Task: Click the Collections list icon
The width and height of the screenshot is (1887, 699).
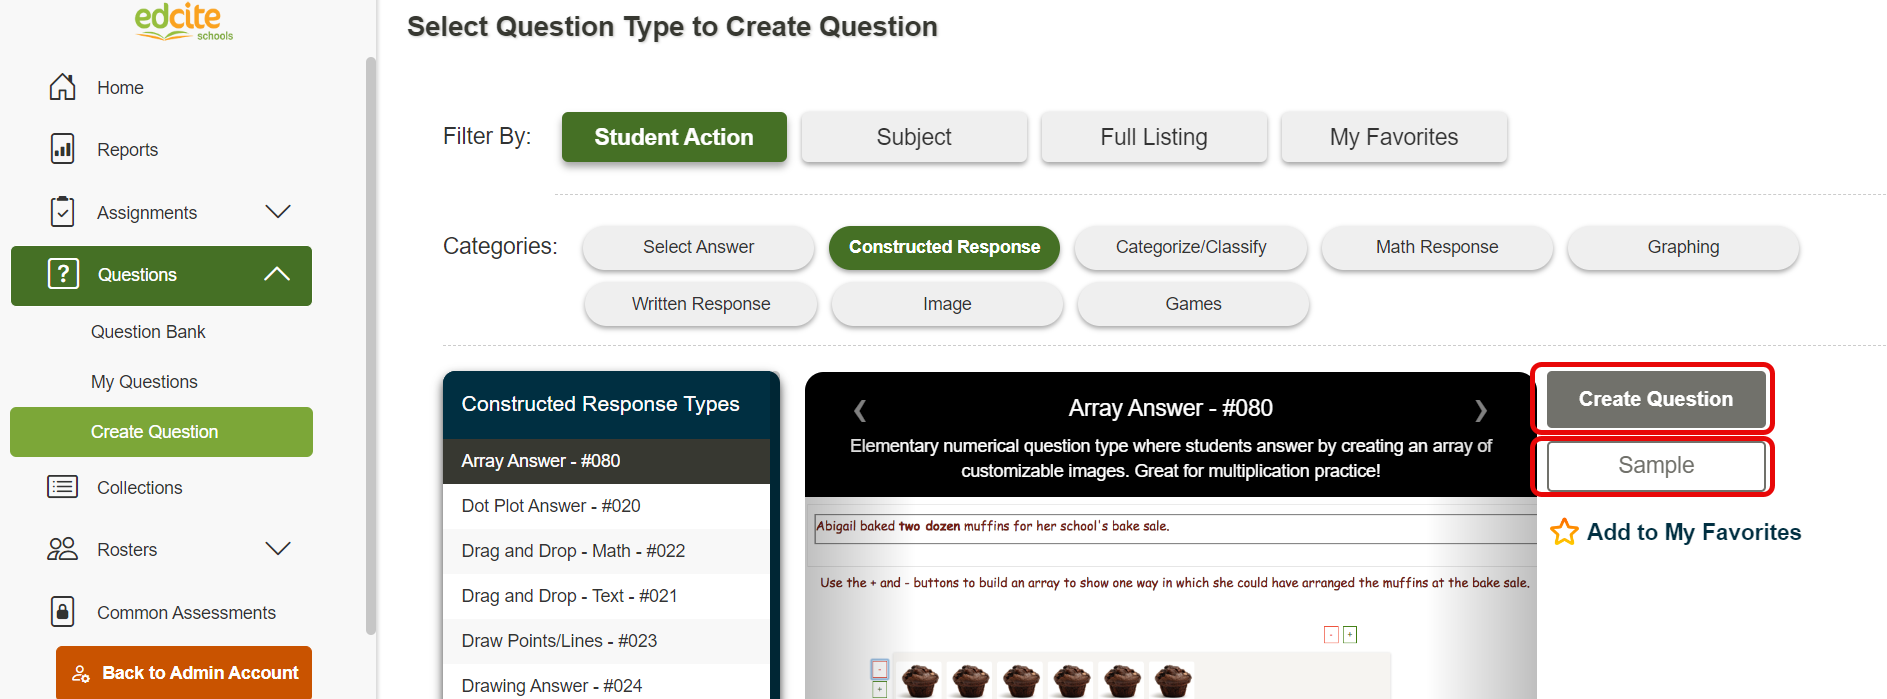Action: tap(62, 487)
